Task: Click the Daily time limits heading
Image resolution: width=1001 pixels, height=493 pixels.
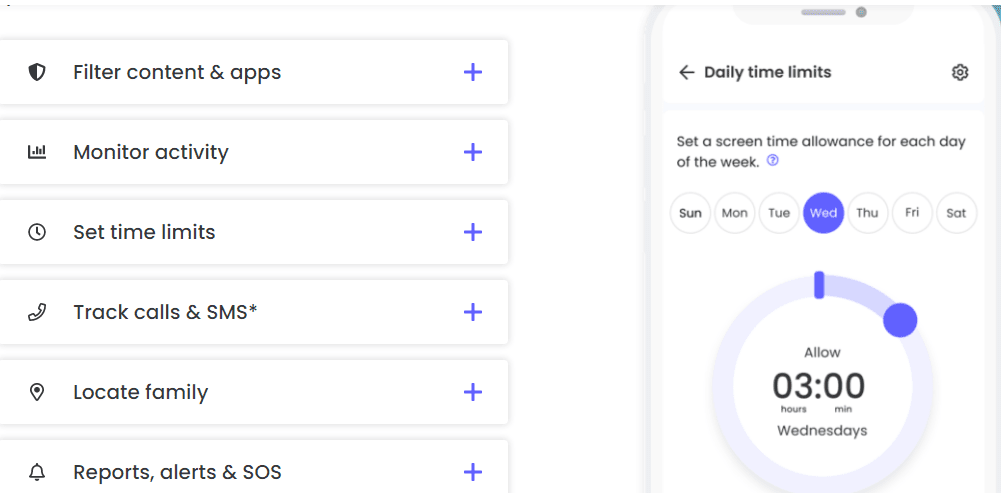Action: pos(767,72)
